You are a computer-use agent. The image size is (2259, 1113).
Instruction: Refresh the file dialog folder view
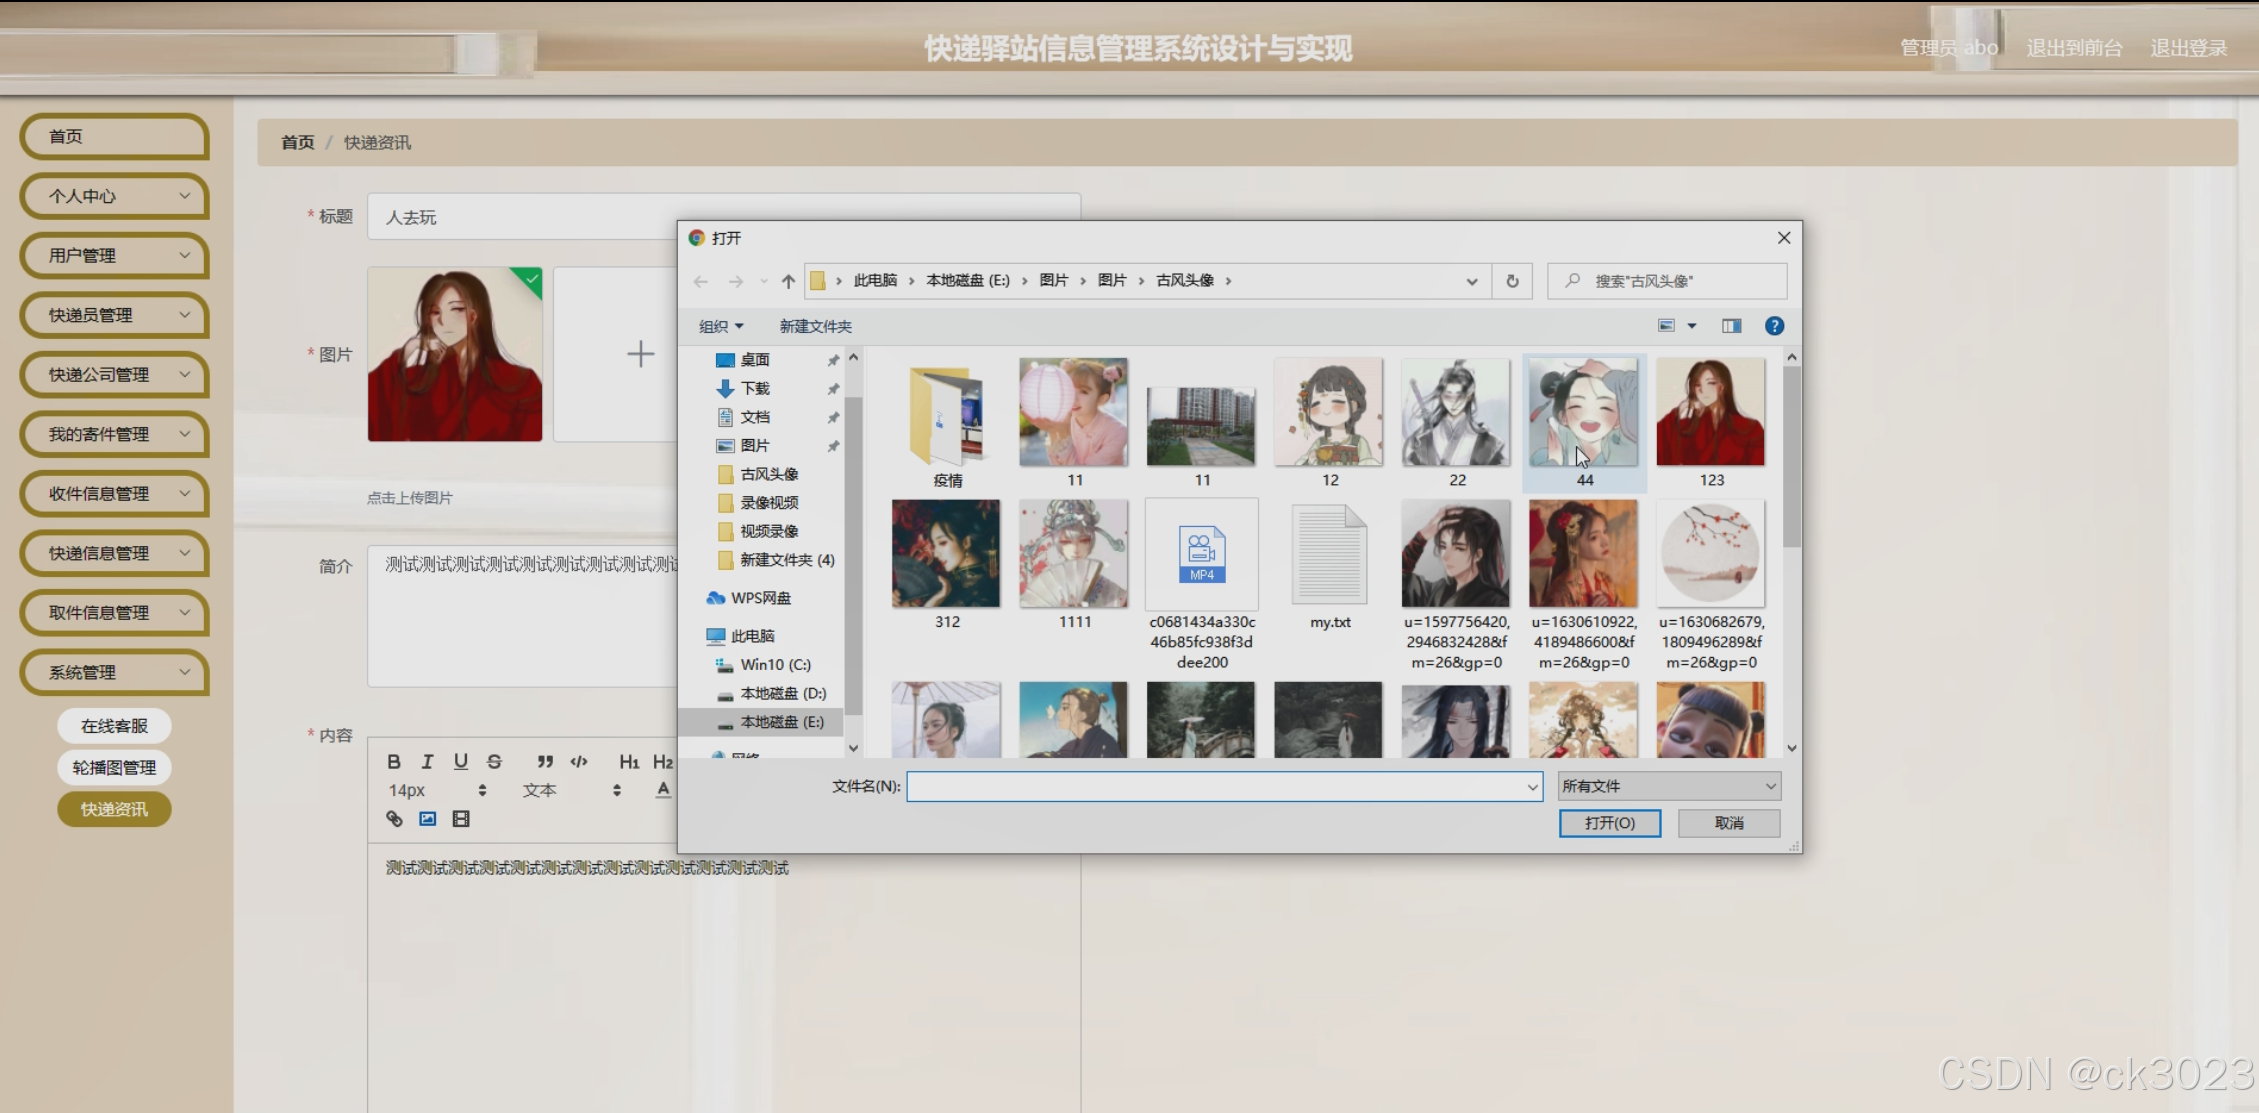coord(1512,281)
